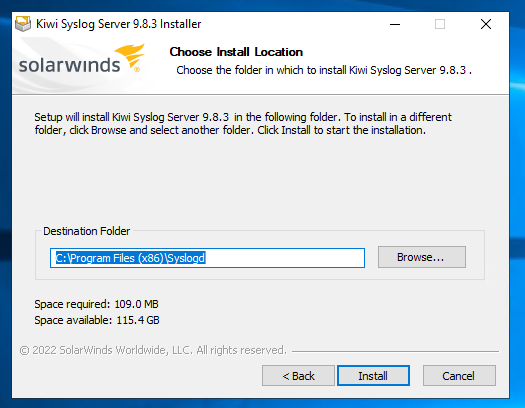The image size is (525, 408).
Task: Click the disabled maximize button
Action: coord(440,24)
